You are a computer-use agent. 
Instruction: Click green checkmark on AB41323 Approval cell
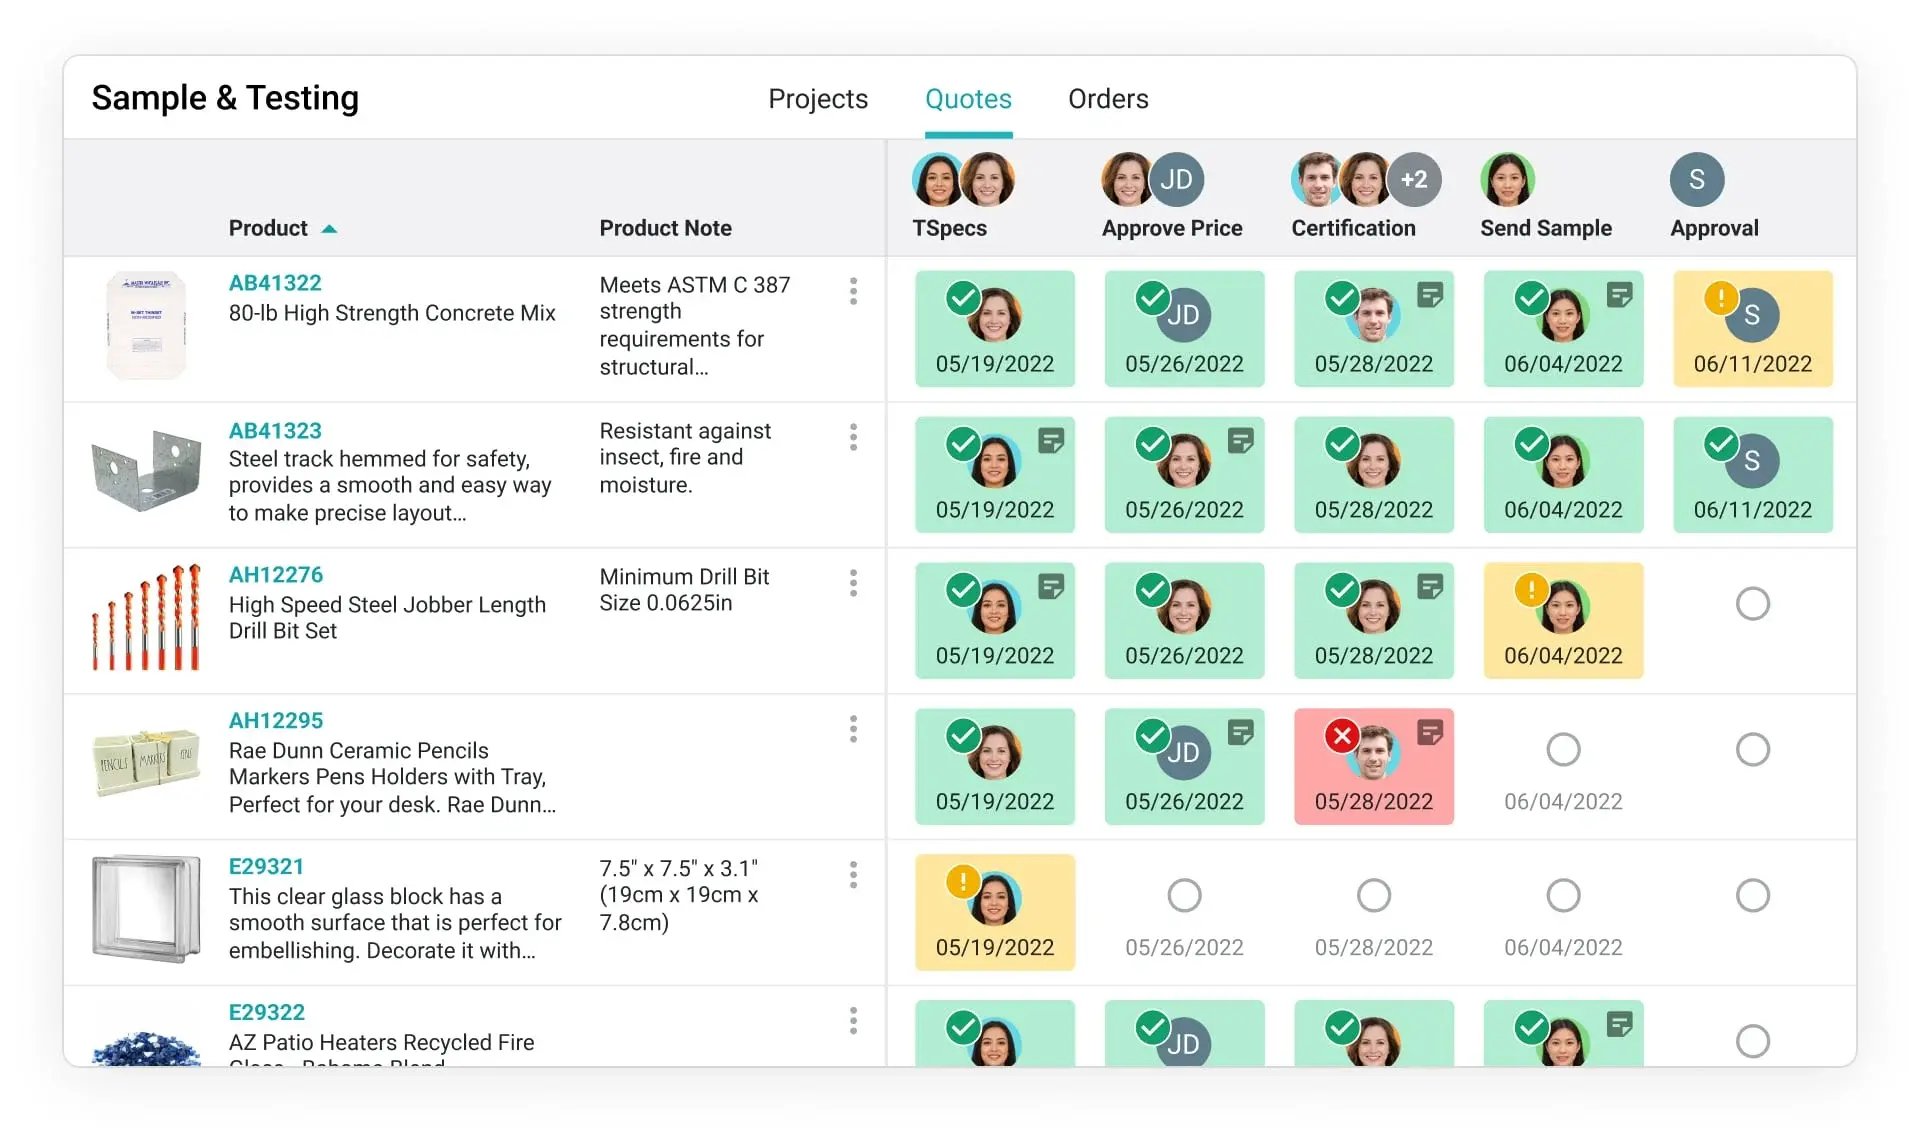1720,443
